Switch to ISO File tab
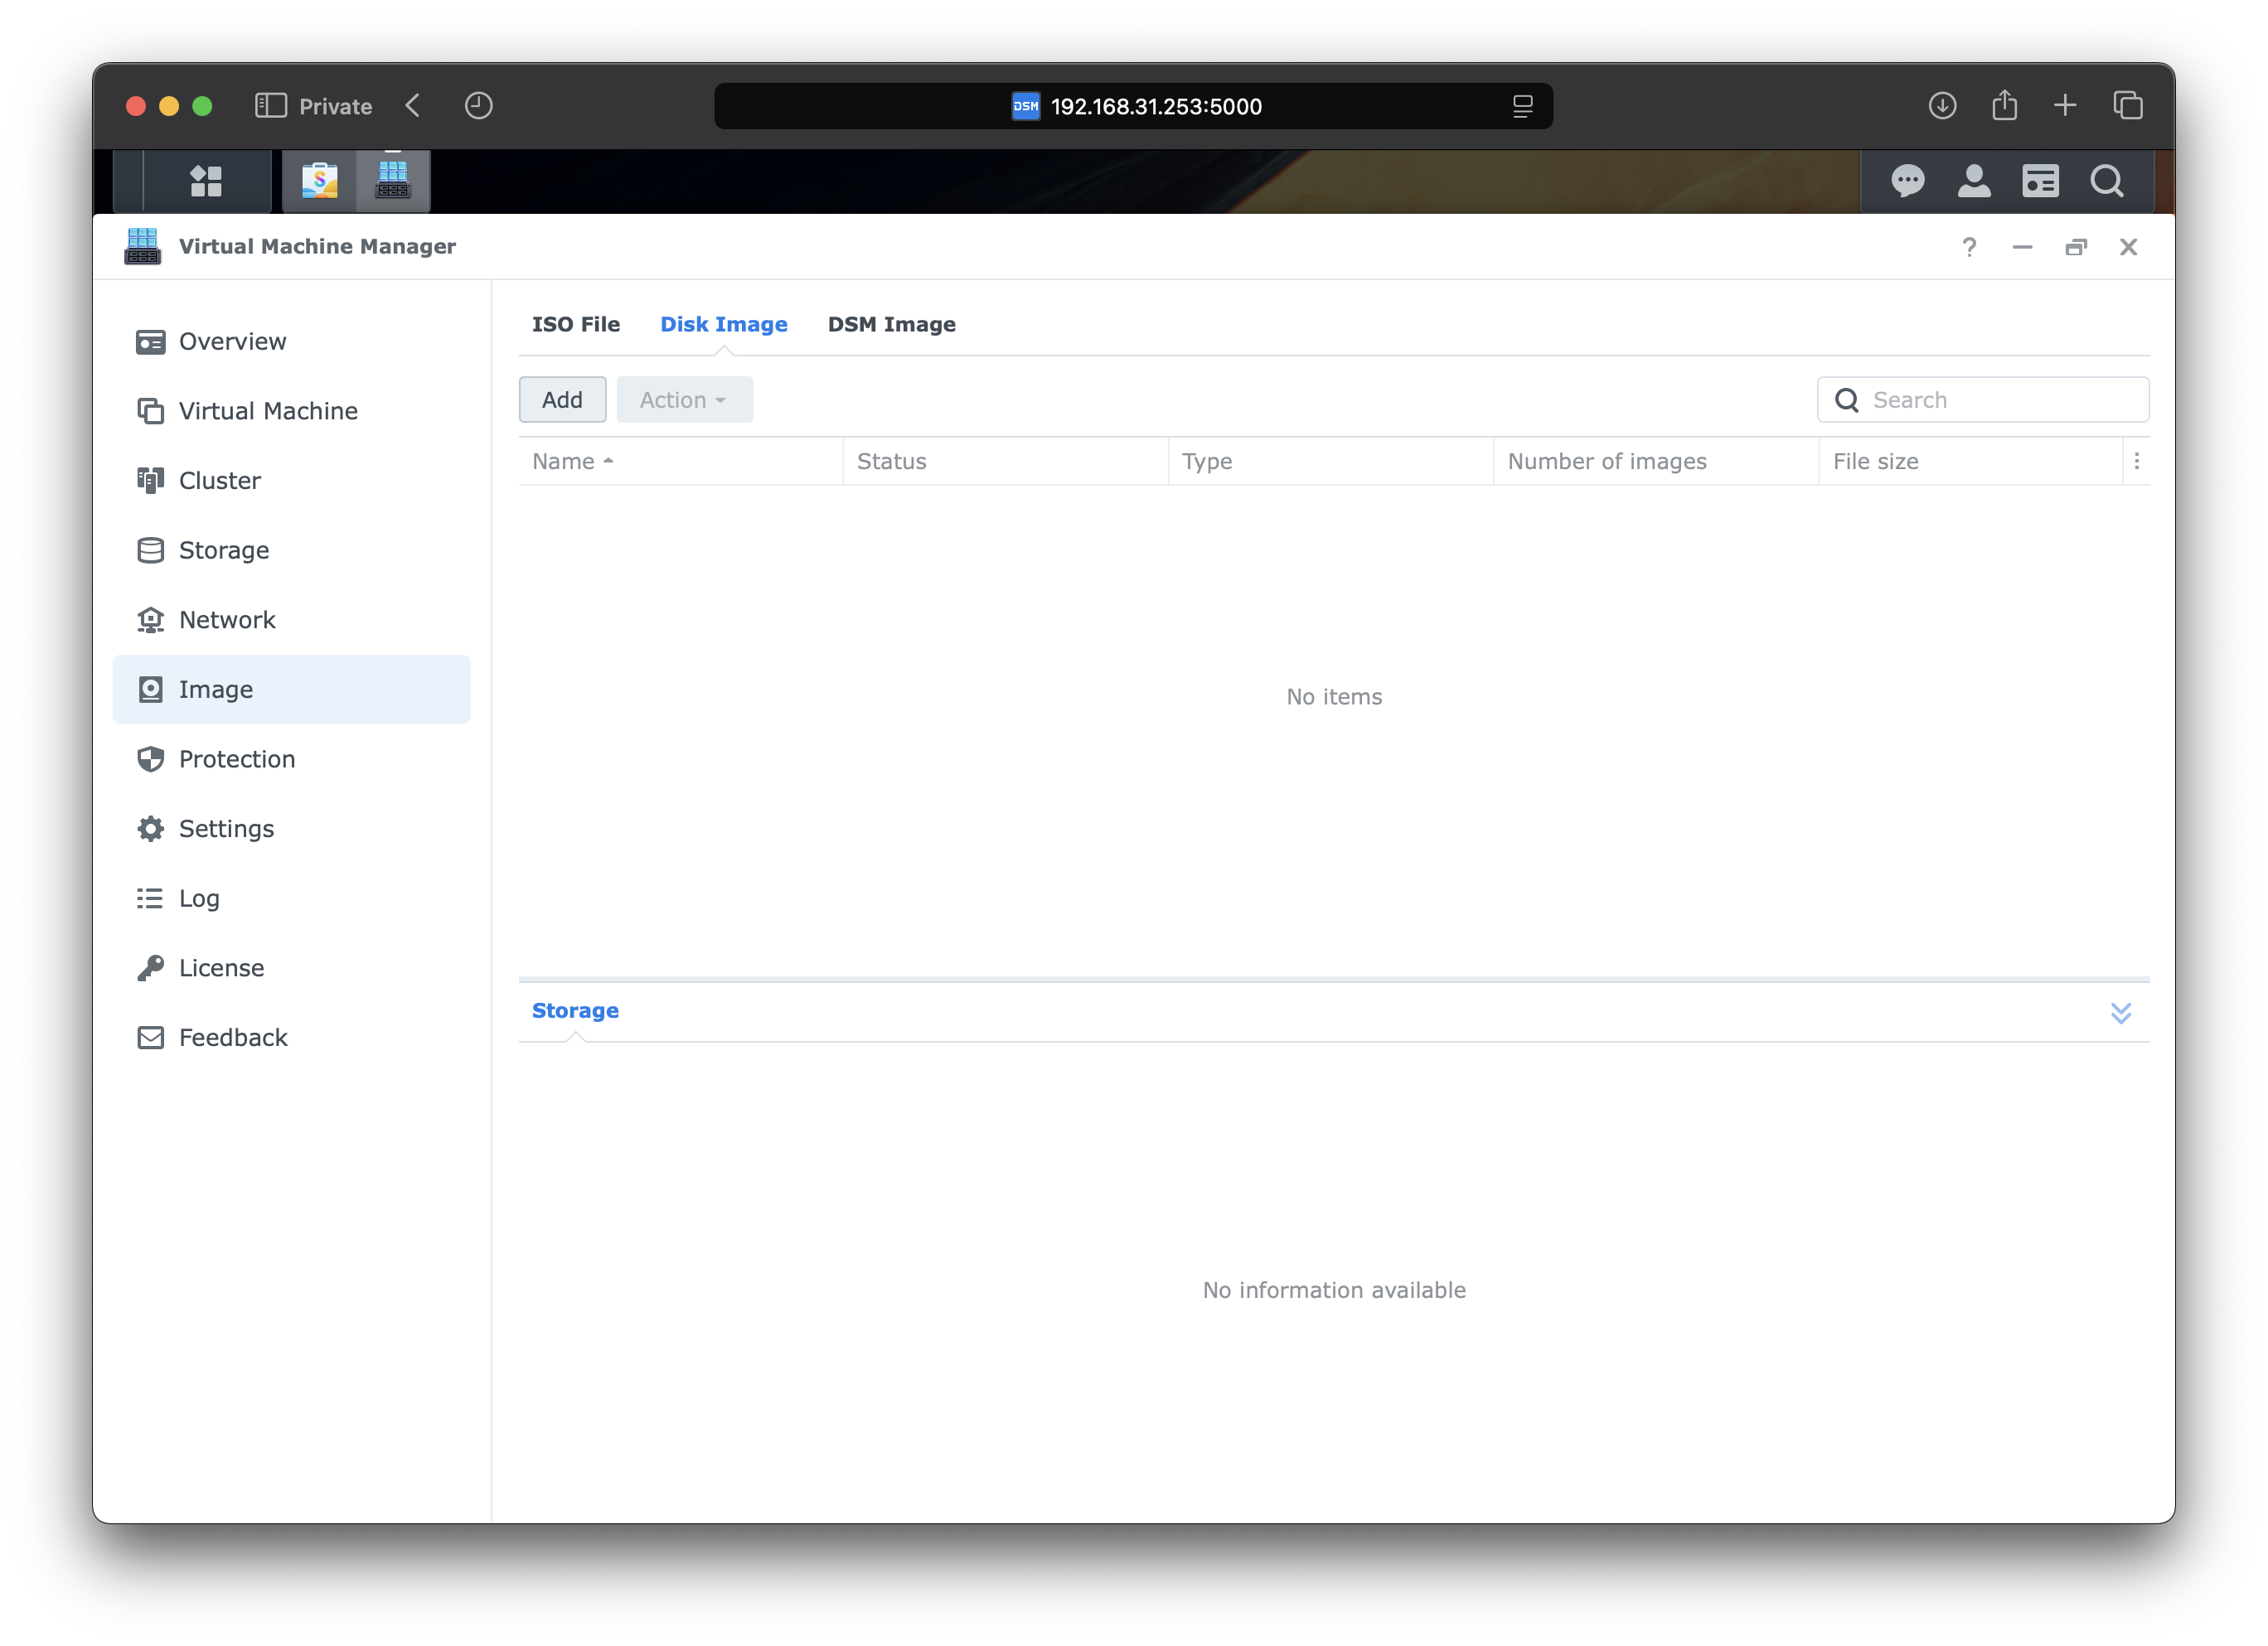The width and height of the screenshot is (2268, 1646). coord(576,324)
